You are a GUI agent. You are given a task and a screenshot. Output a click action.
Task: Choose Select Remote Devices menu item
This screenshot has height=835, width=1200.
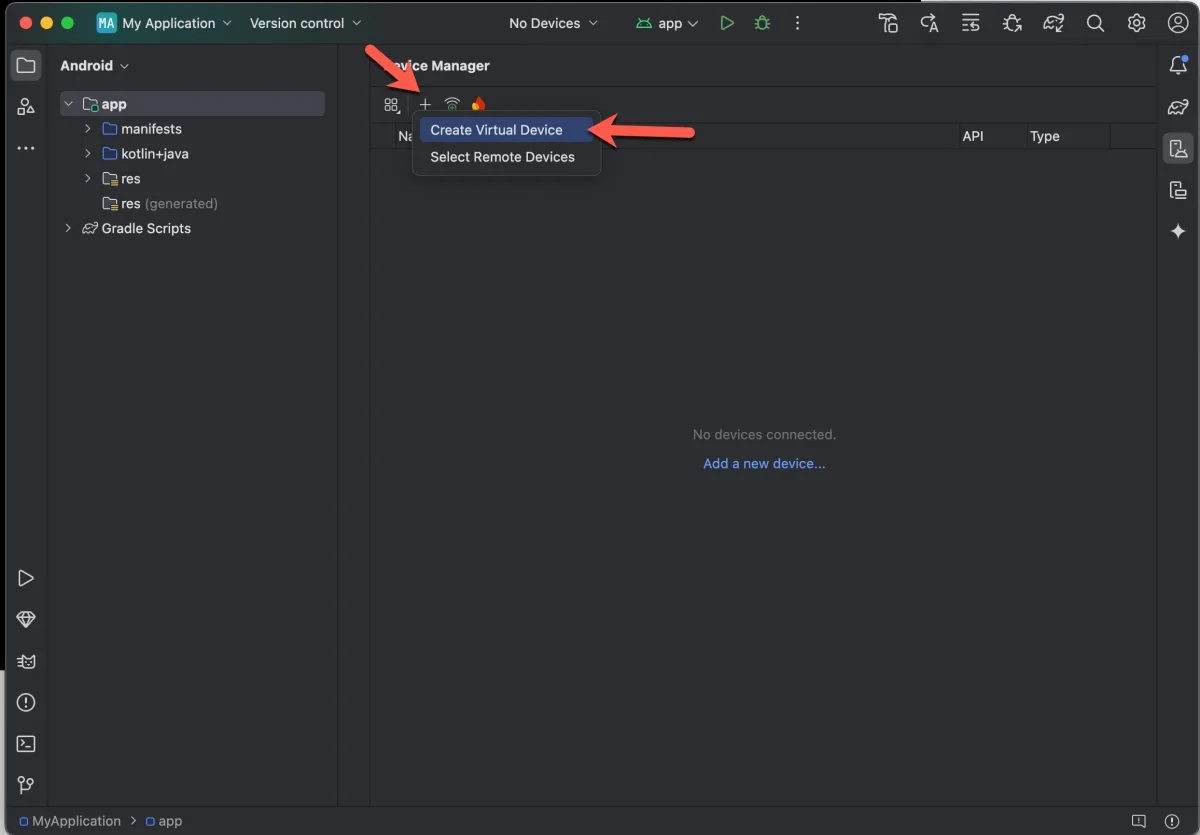(x=502, y=157)
